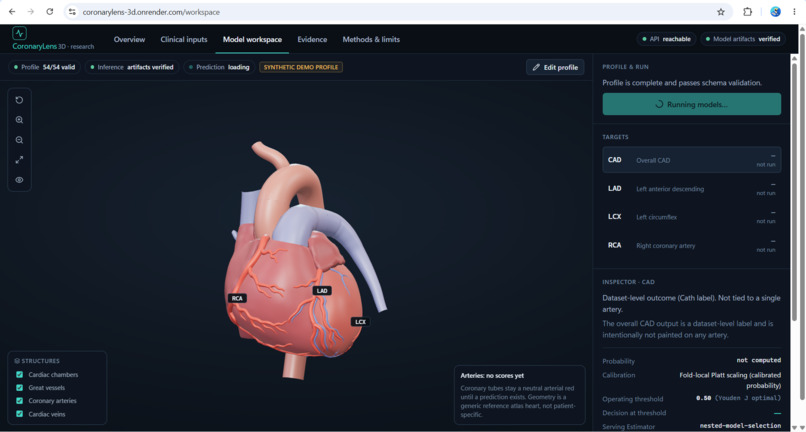Open the Clinical inputs tab

184,40
